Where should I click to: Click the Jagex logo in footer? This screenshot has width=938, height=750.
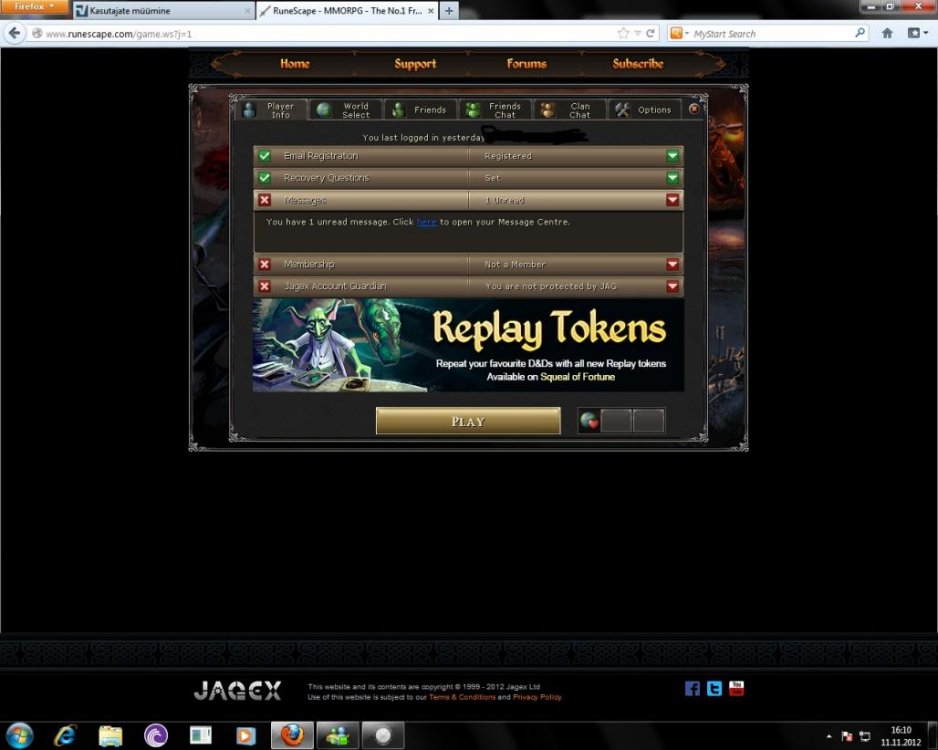237,691
